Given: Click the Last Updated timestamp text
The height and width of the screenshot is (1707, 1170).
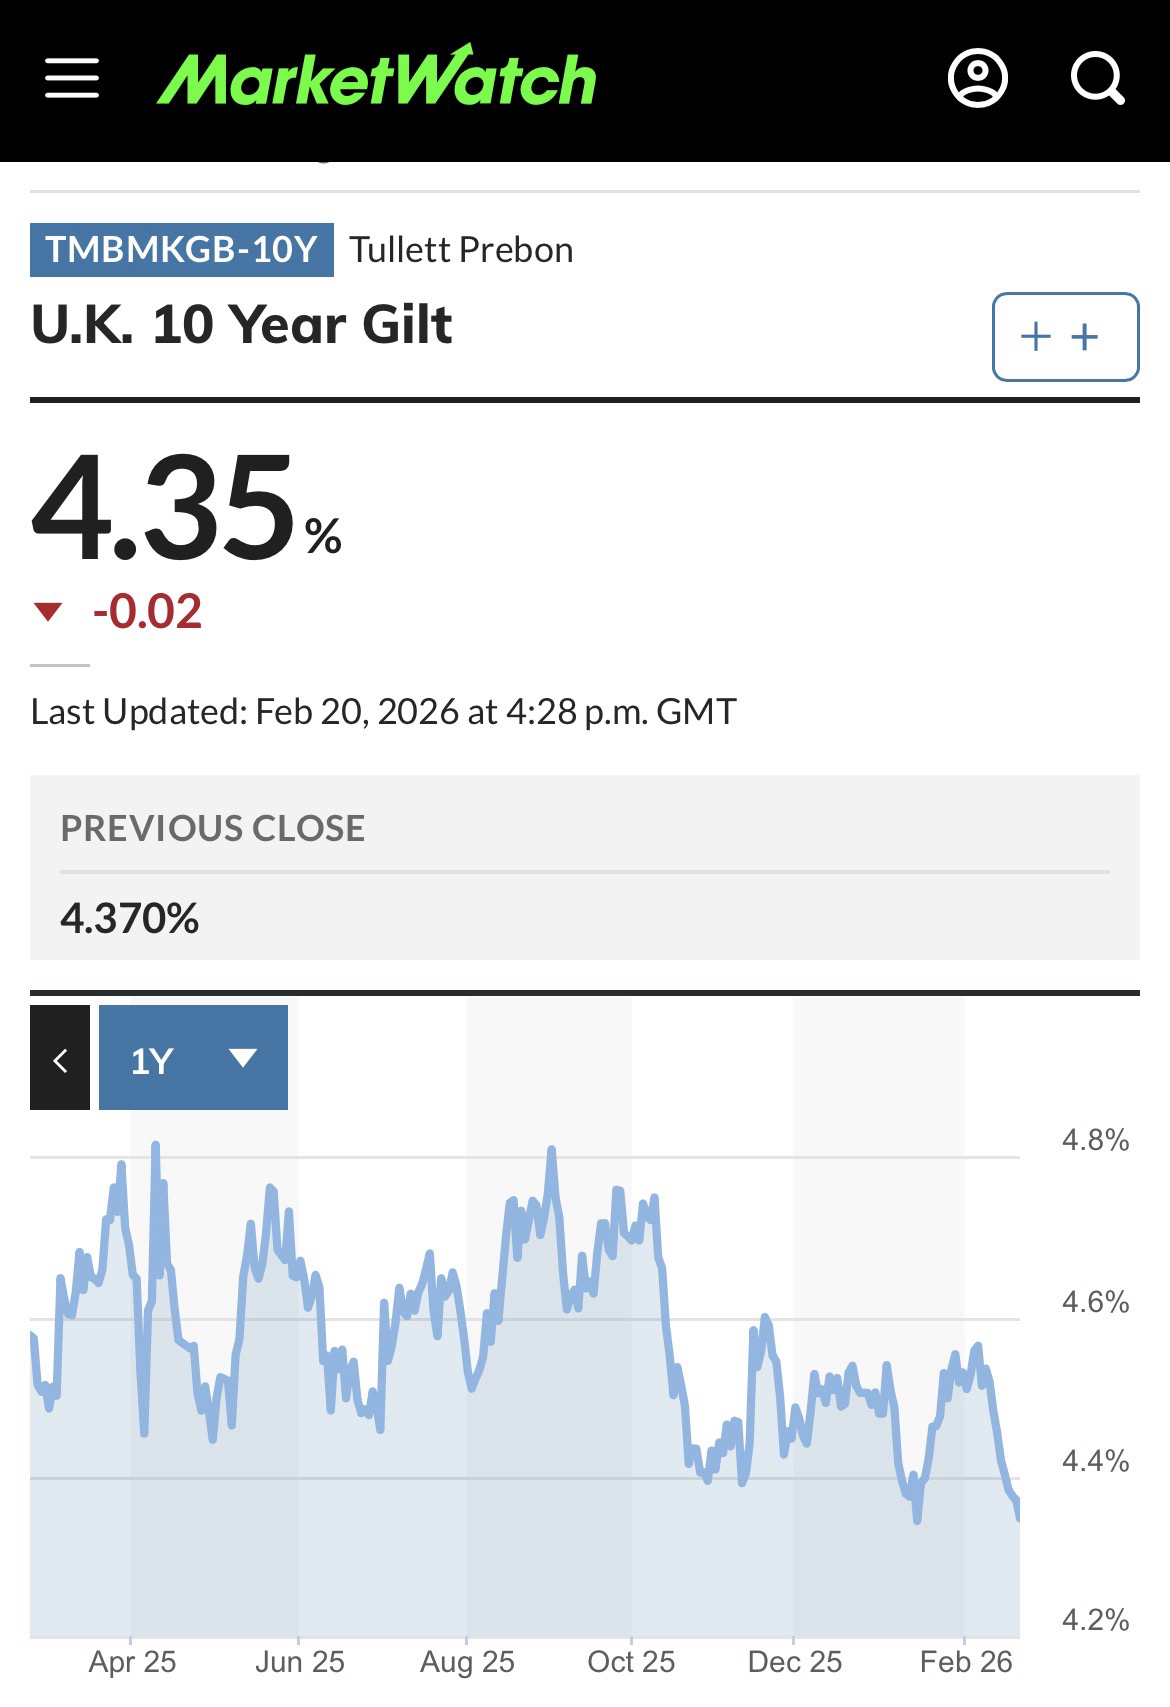Looking at the screenshot, I should point(383,712).
